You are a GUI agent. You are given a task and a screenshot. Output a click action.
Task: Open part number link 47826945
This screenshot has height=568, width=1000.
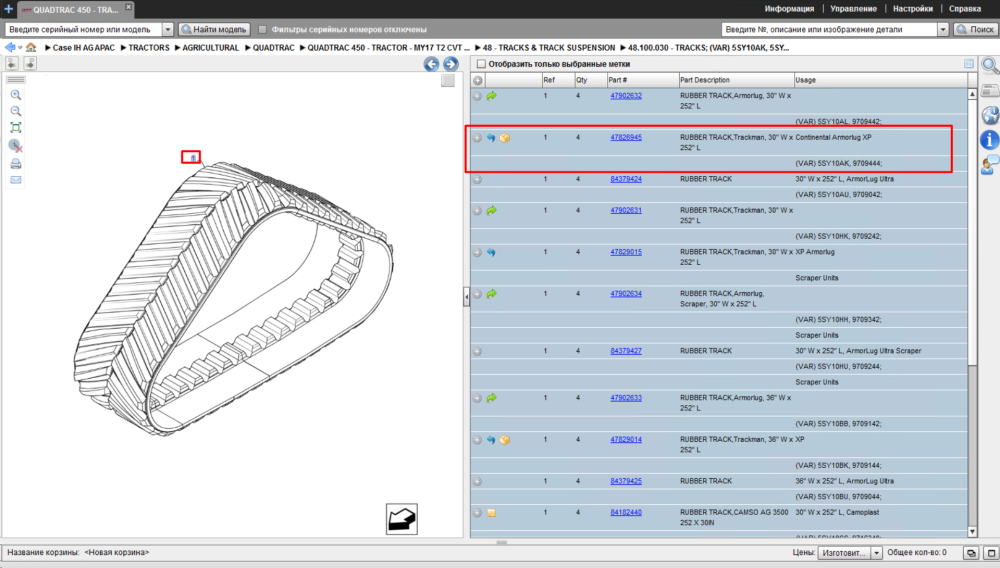pos(626,138)
